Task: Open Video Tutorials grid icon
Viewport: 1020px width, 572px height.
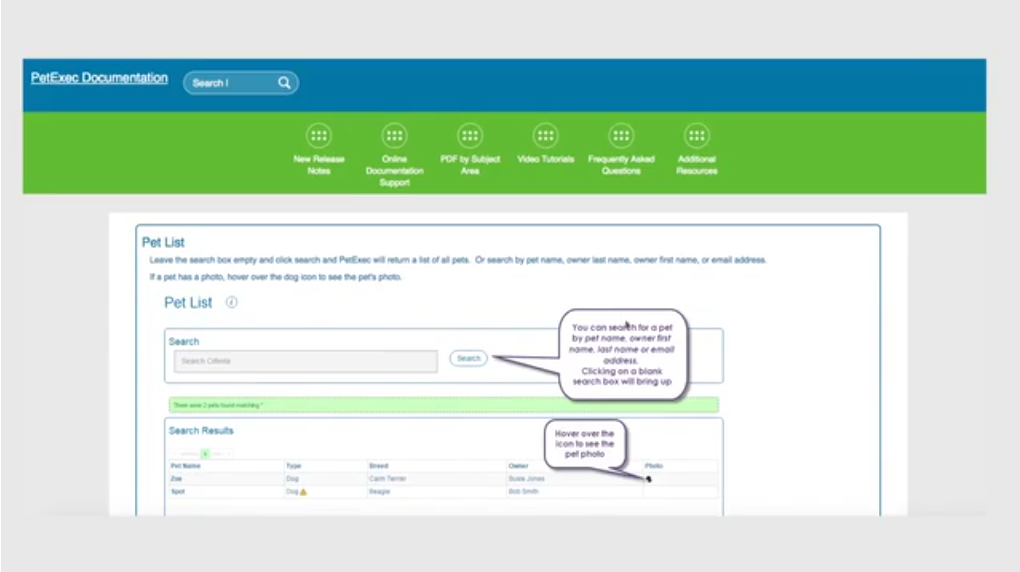Action: 545,135
